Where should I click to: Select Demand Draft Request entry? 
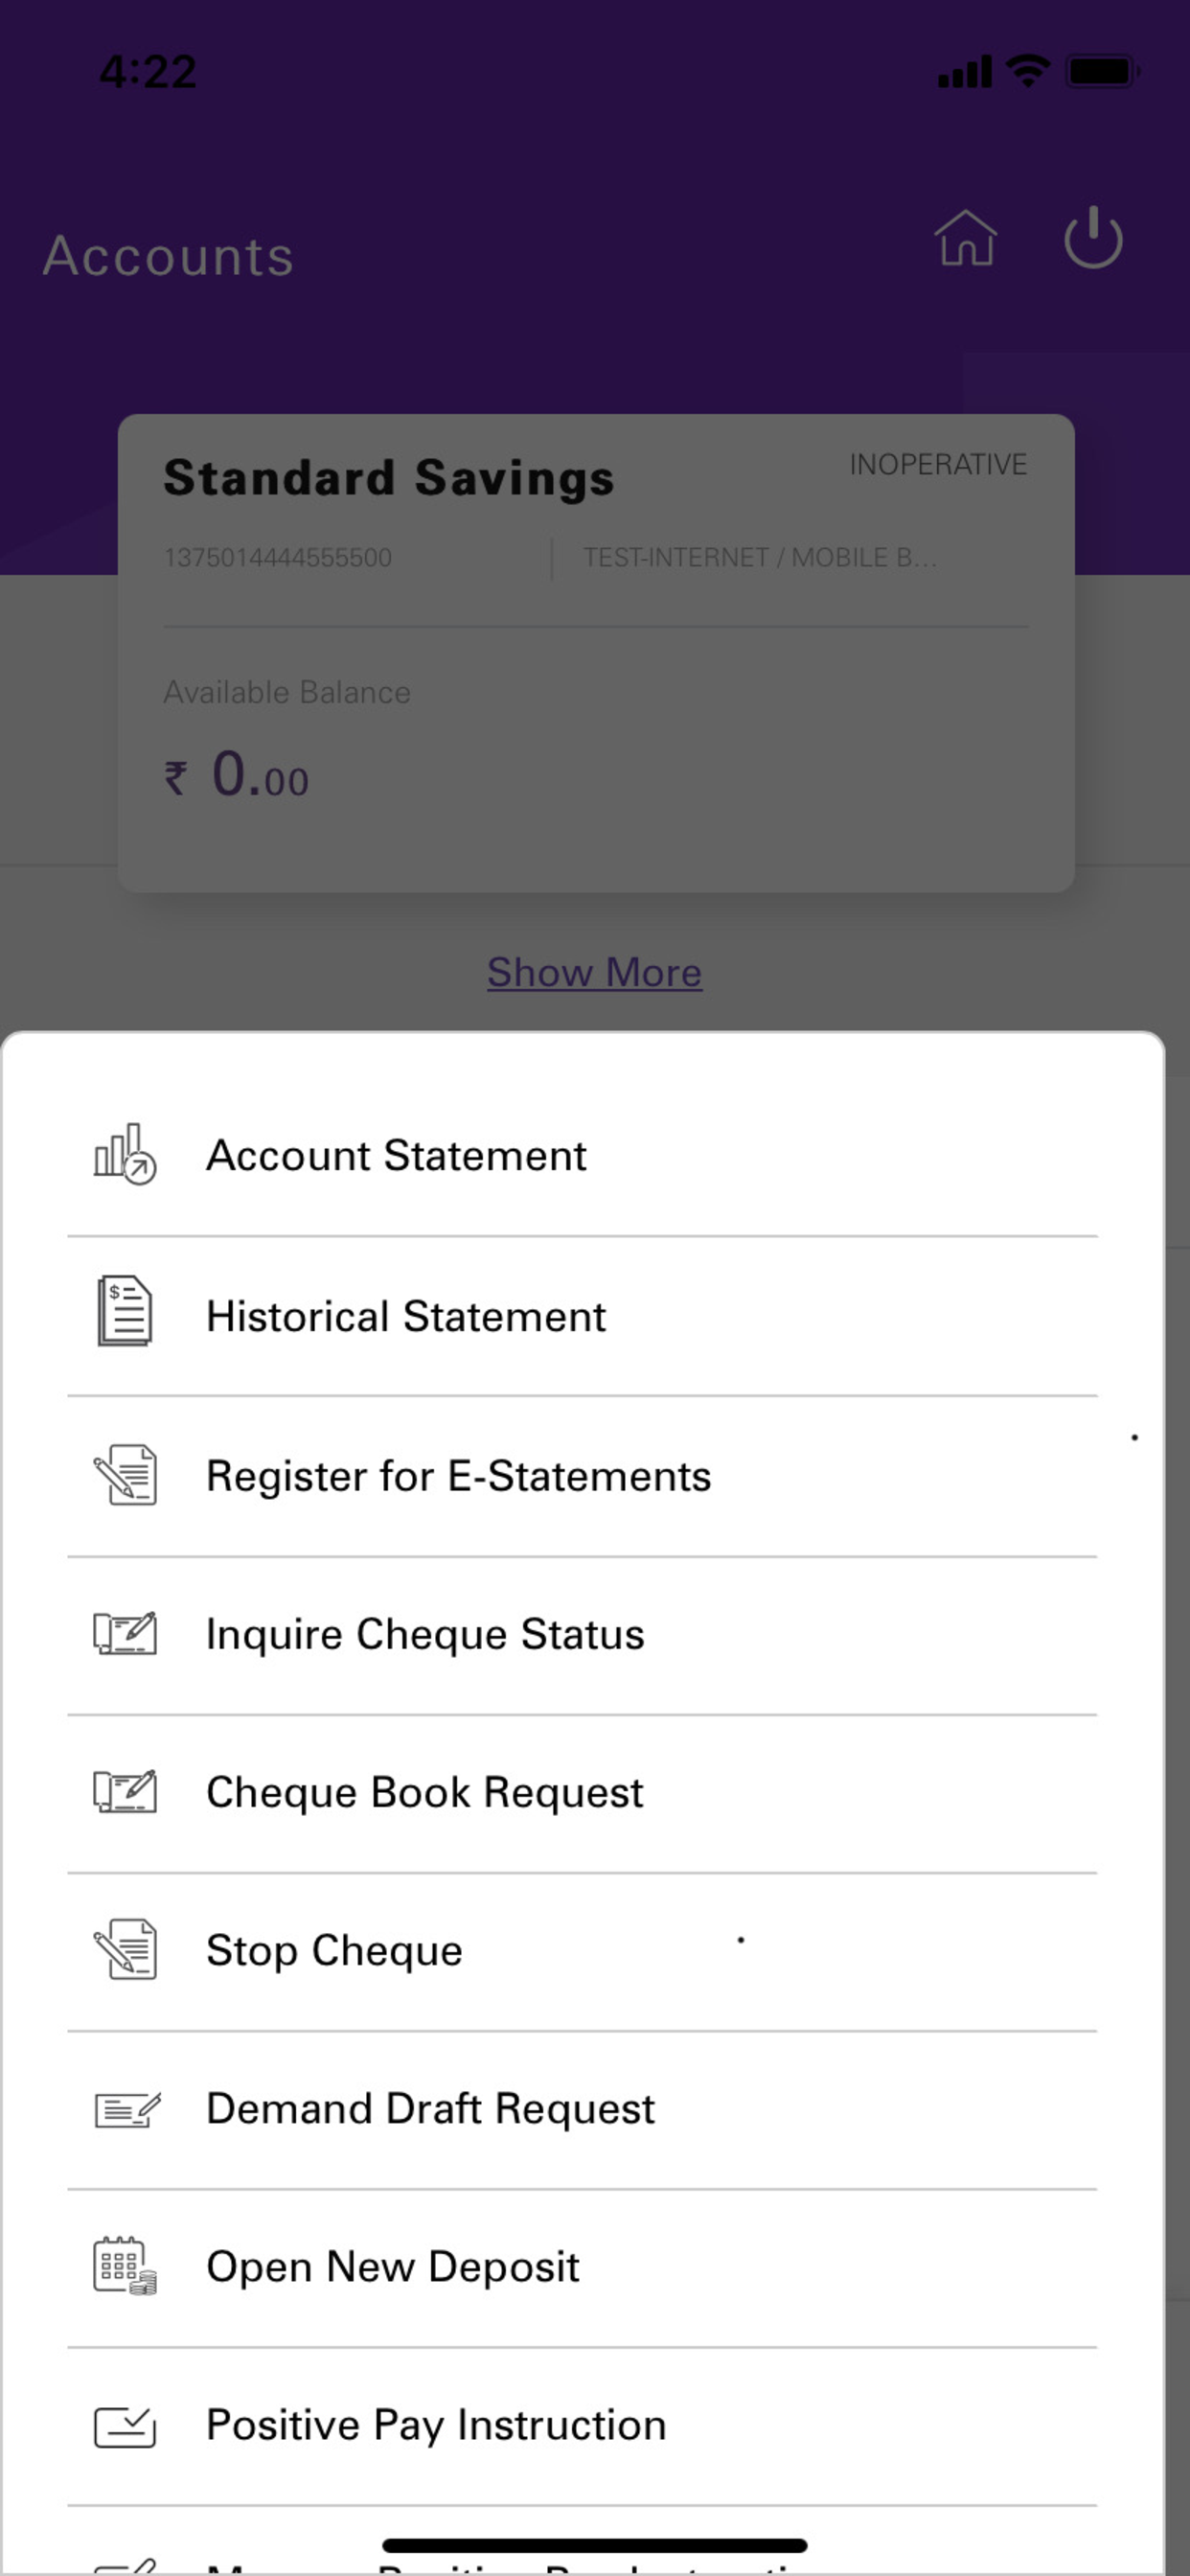coord(582,2110)
